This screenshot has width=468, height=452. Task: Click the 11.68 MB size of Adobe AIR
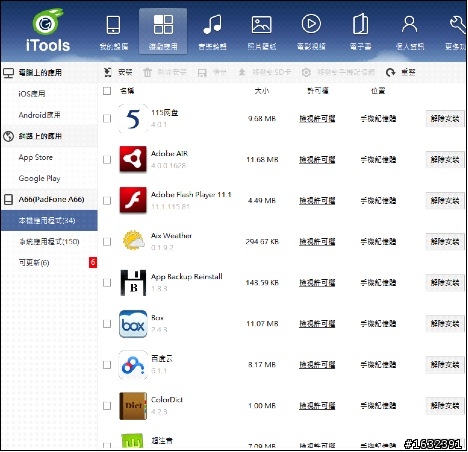click(x=262, y=160)
